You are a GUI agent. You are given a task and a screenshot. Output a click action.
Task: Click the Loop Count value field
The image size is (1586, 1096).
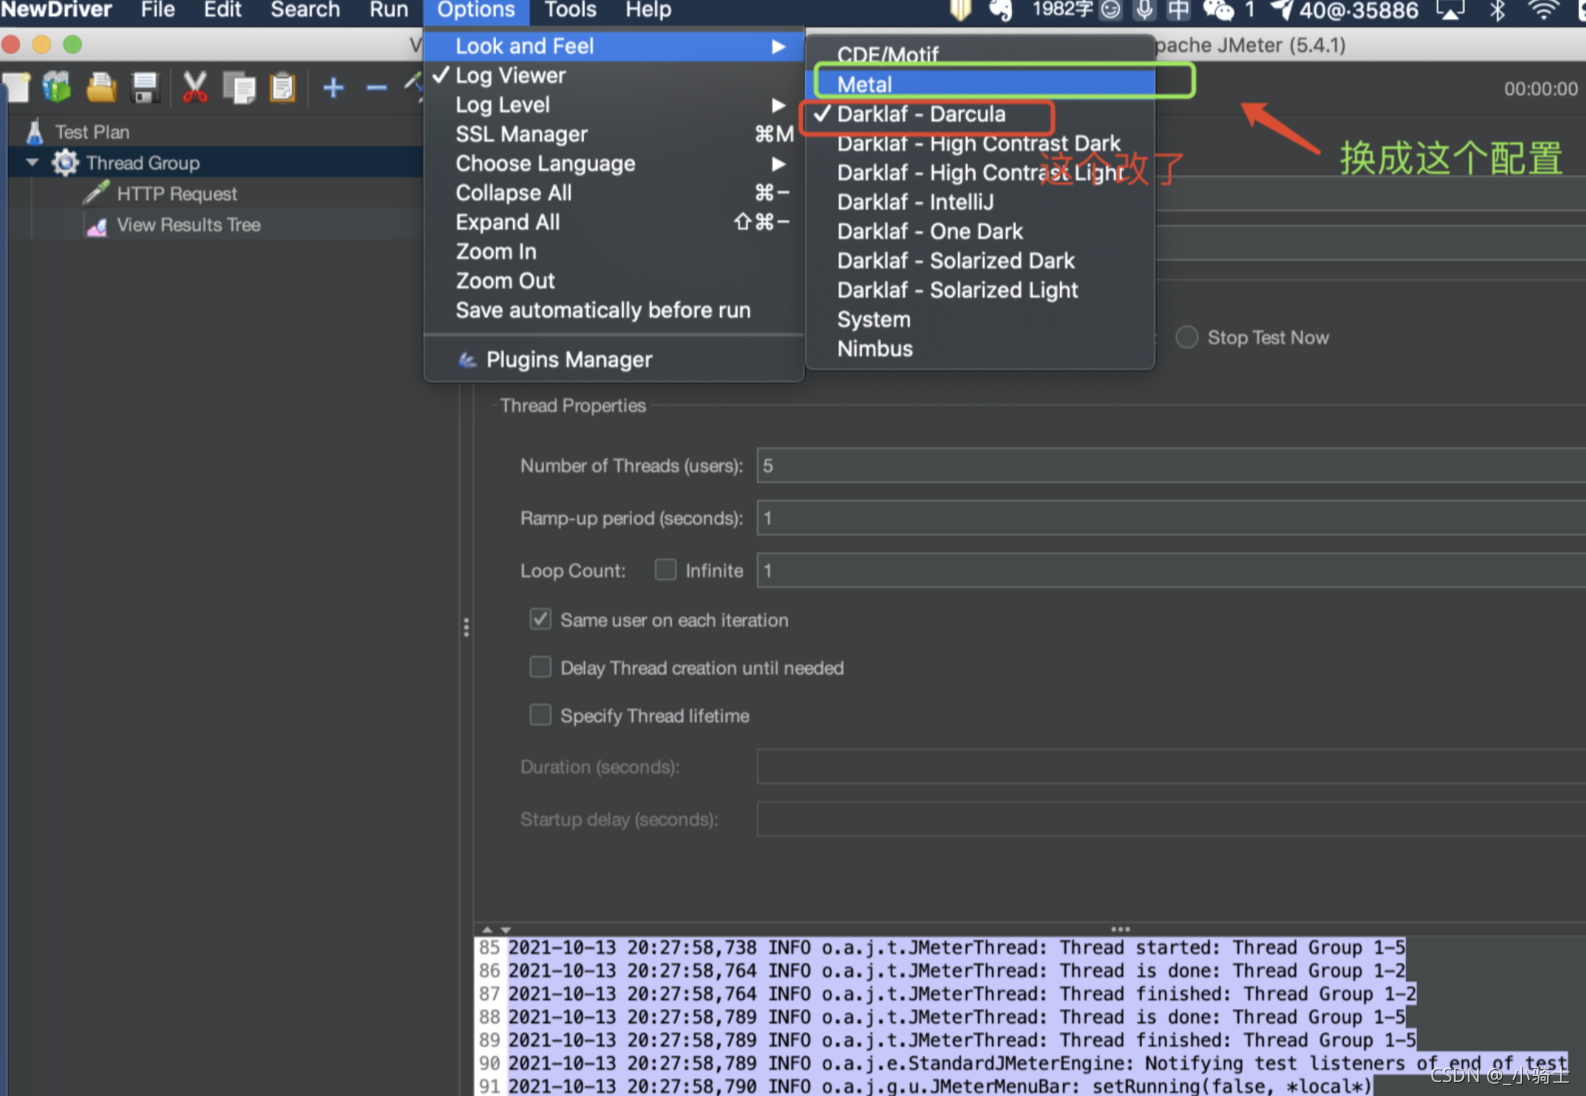(1171, 570)
